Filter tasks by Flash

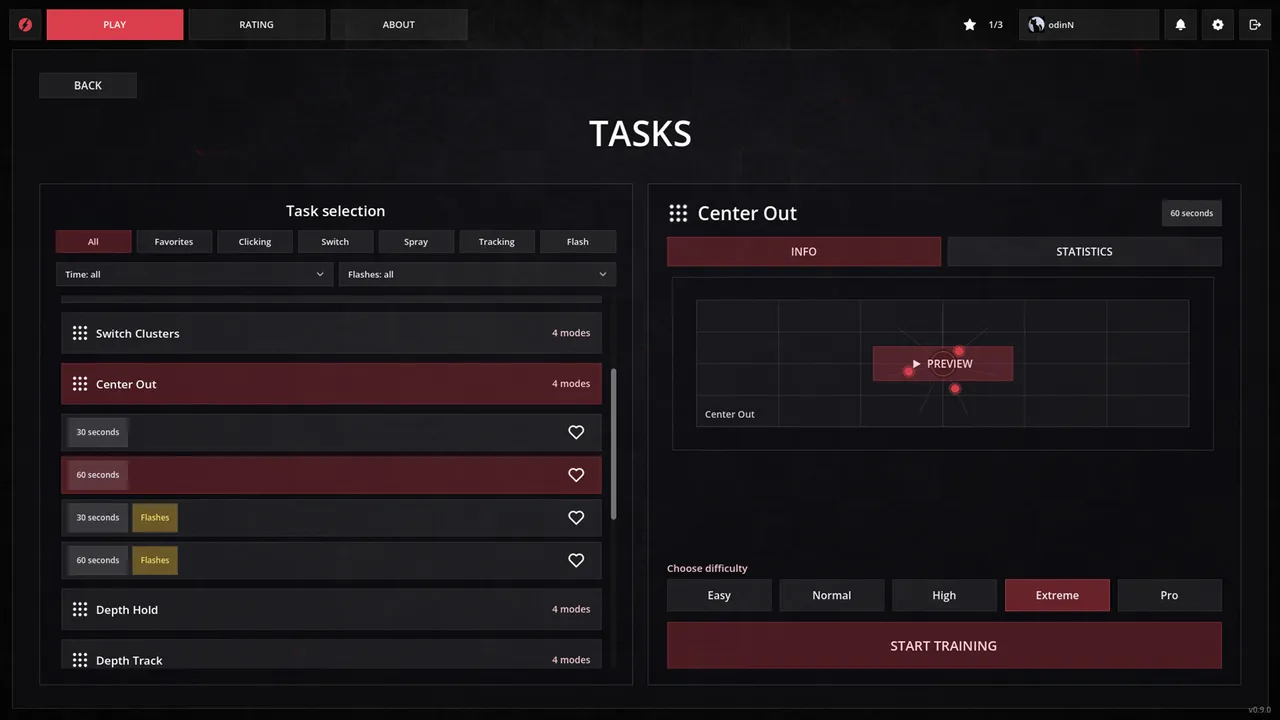pyautogui.click(x=578, y=241)
